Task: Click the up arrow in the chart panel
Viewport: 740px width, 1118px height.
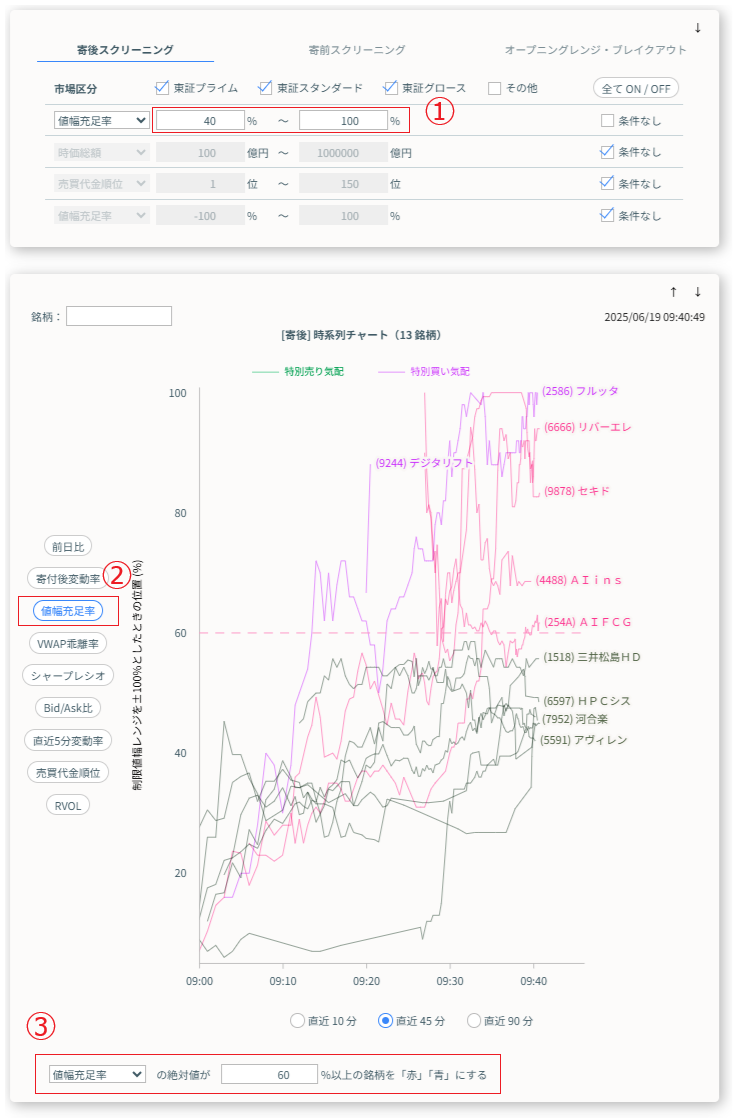Action: tap(674, 291)
